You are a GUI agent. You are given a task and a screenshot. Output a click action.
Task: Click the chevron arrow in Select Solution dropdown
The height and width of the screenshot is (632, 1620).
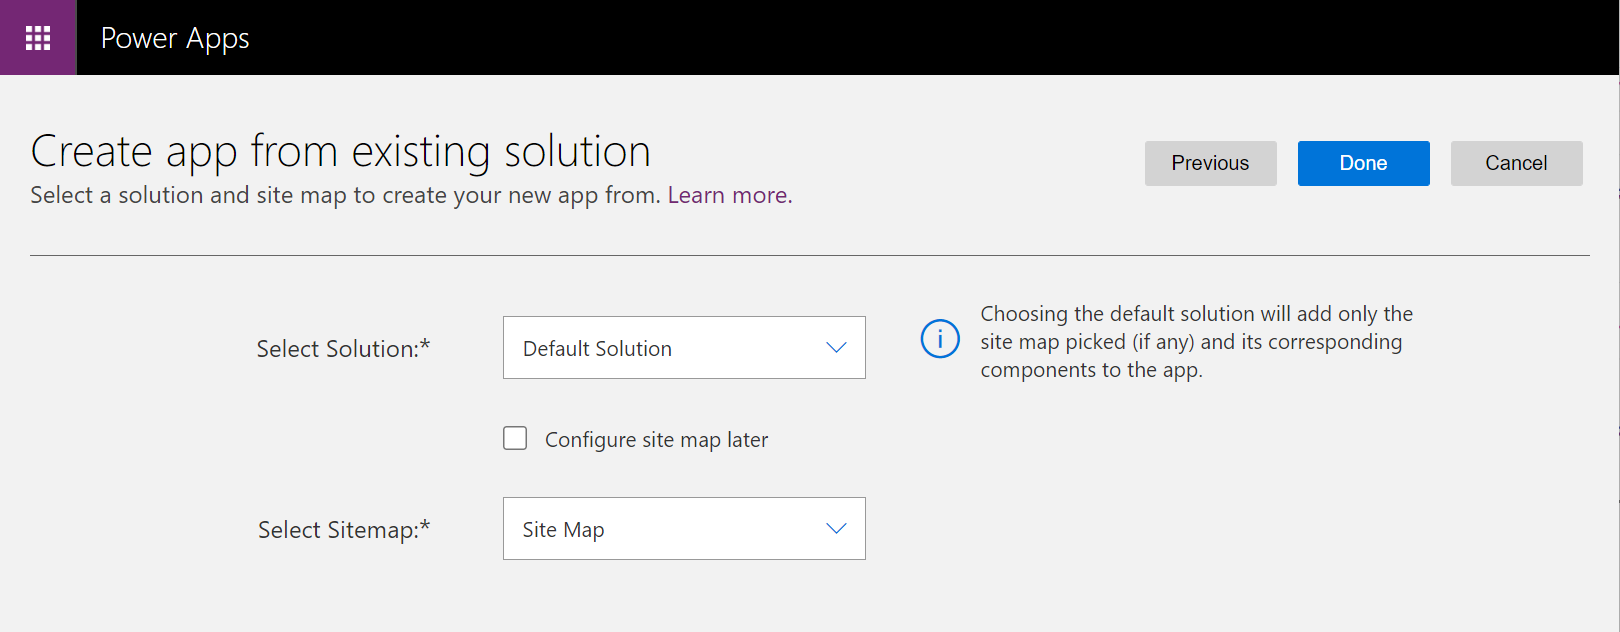(836, 348)
